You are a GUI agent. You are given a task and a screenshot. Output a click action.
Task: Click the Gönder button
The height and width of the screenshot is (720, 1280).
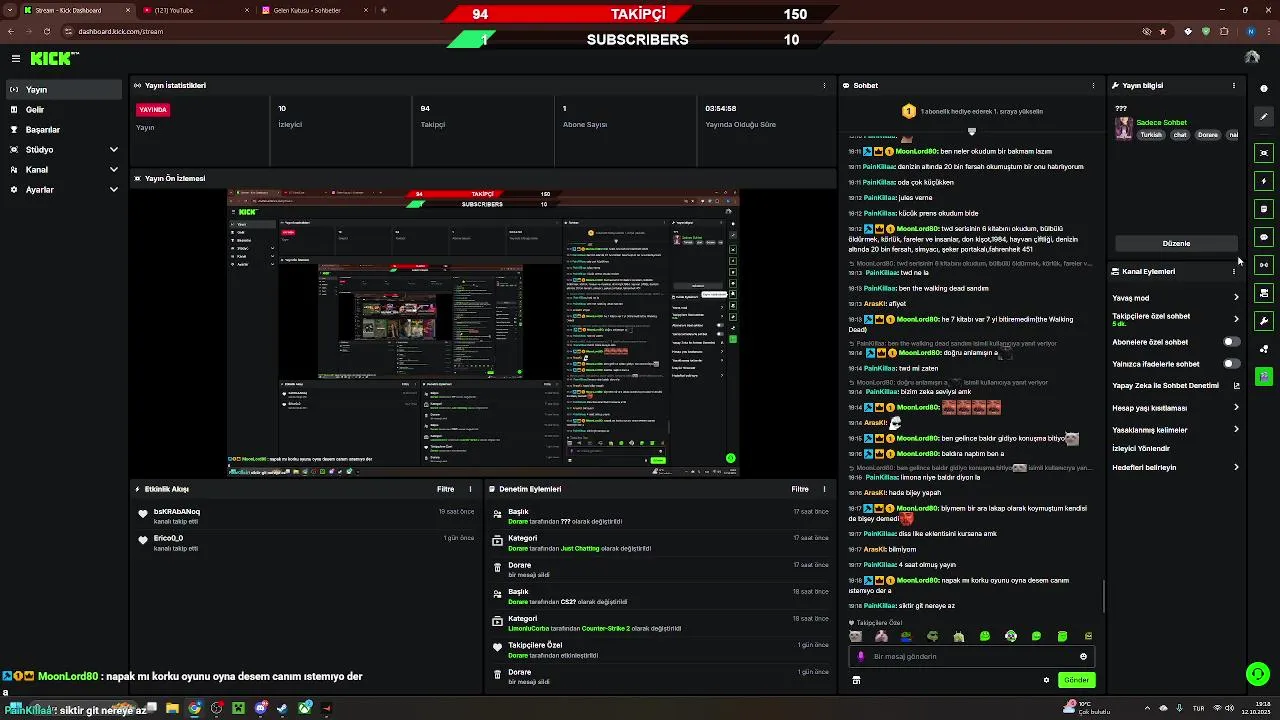pos(1076,680)
